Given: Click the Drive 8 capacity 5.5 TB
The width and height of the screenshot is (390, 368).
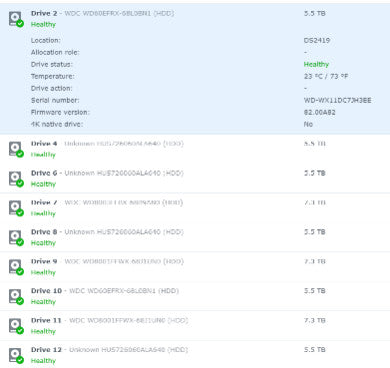Looking at the screenshot, I should point(315,232).
